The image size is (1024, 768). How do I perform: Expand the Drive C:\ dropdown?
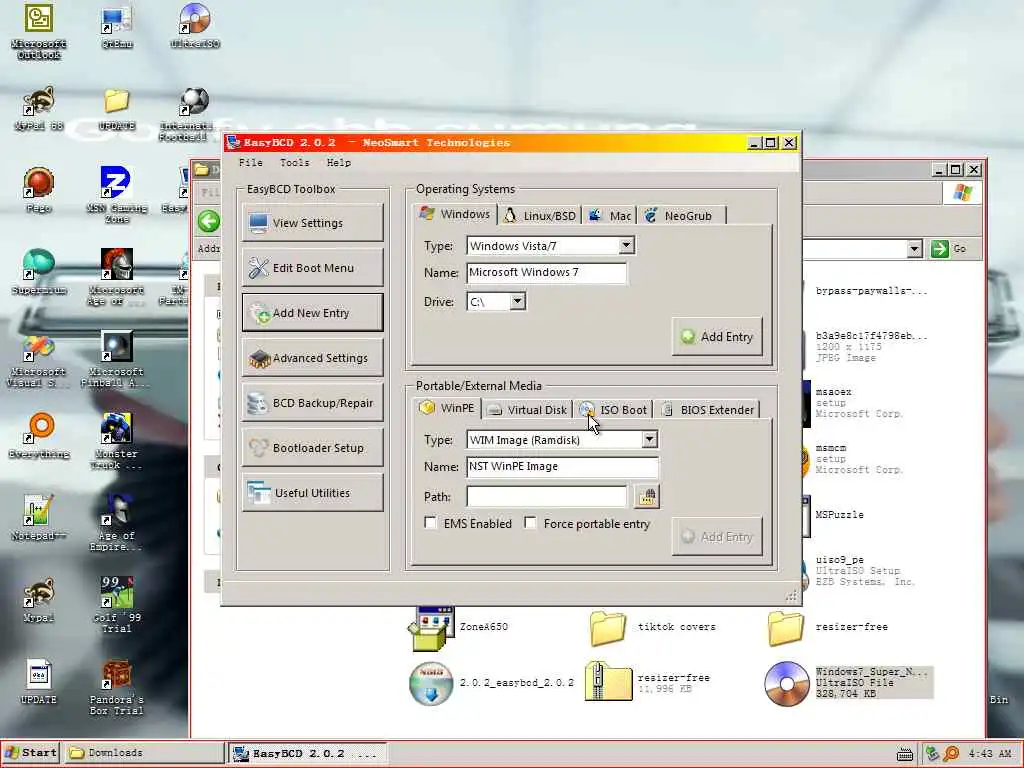click(517, 301)
